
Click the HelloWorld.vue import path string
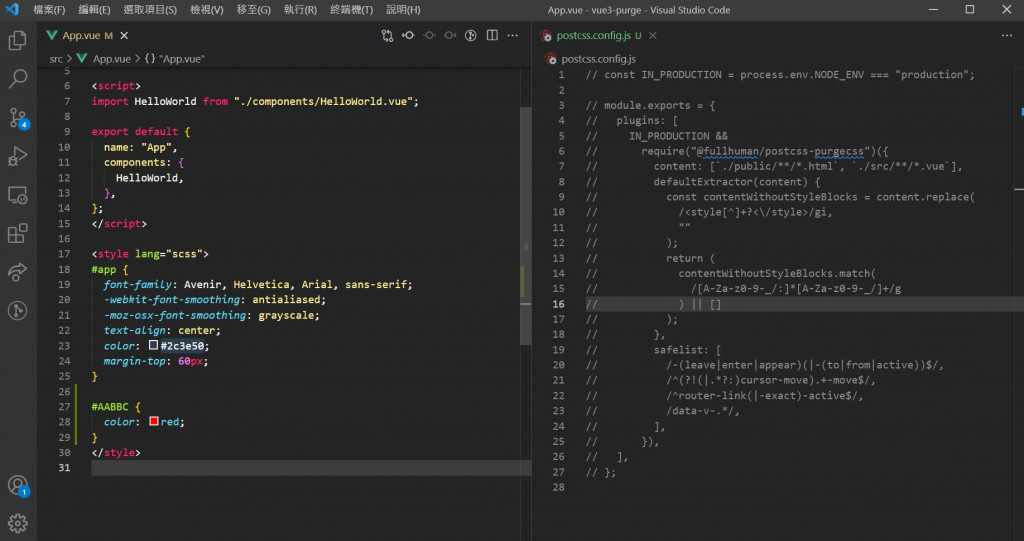(x=326, y=101)
